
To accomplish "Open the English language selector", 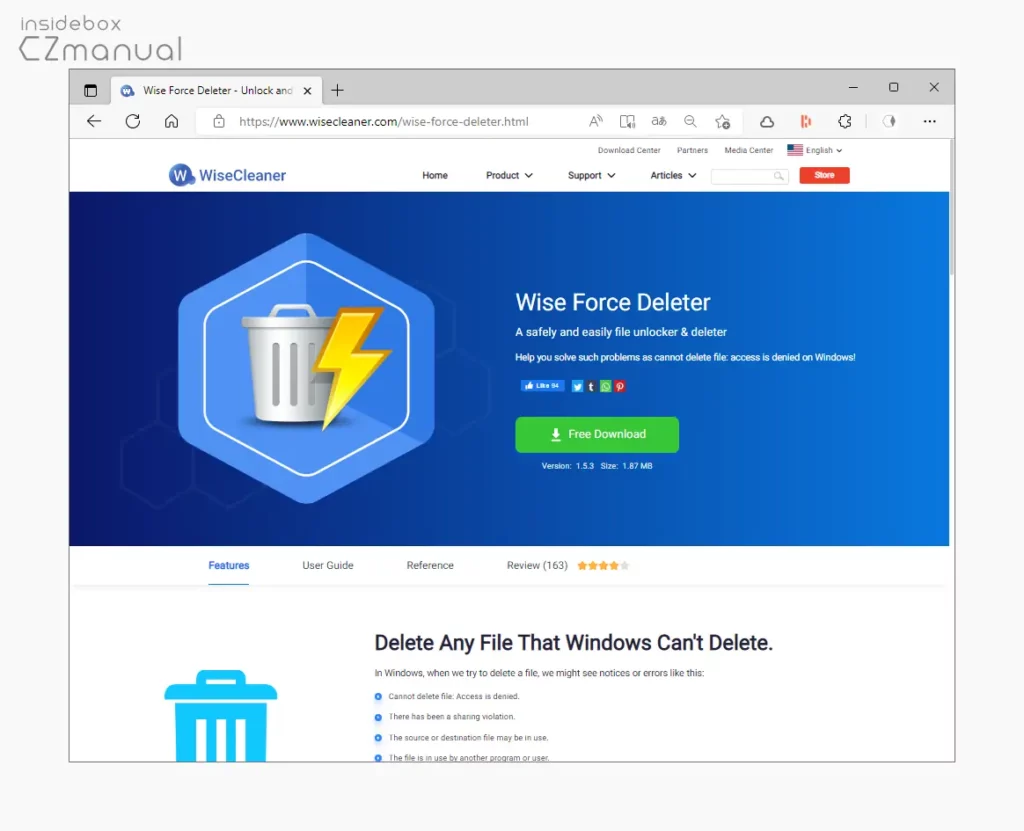I will (x=815, y=150).
